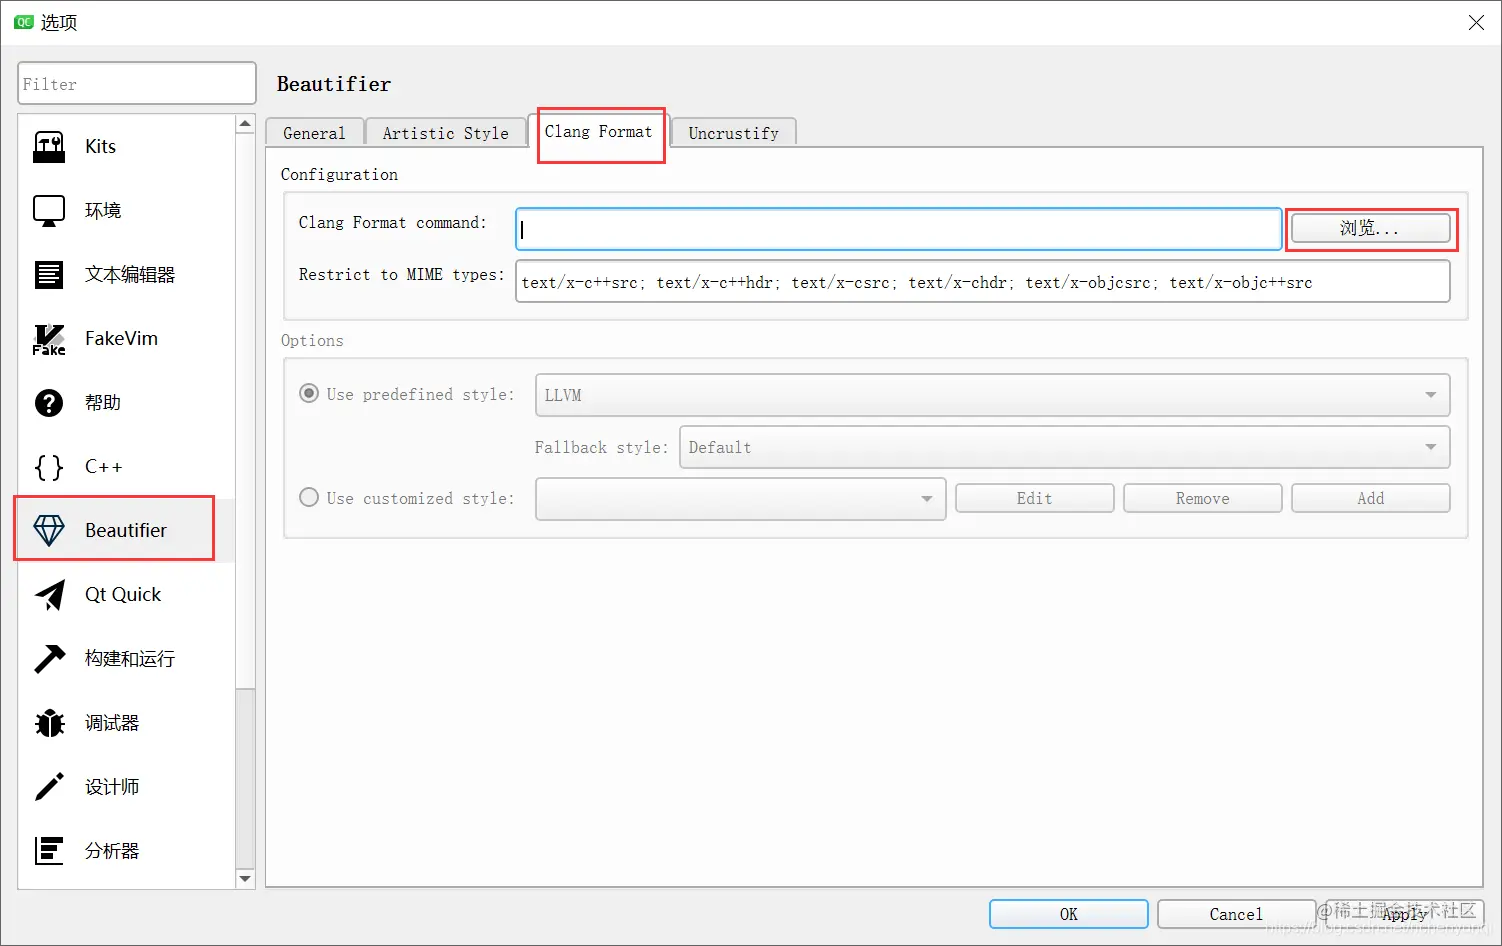The width and height of the screenshot is (1502, 946).
Task: Select the 文本编辑器 label in list
Action: [130, 274]
